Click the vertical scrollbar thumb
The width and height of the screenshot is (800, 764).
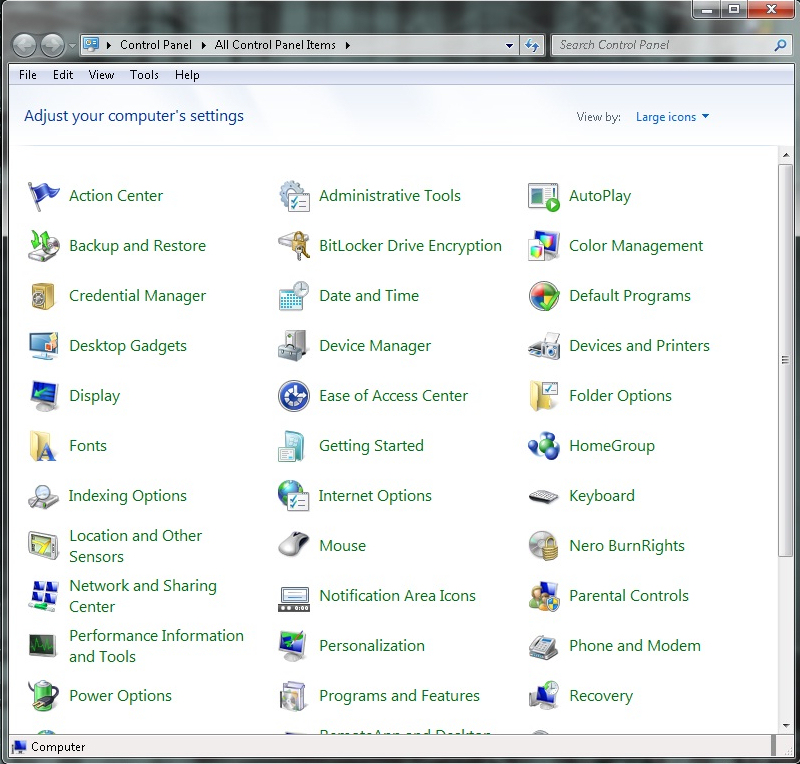click(x=785, y=360)
